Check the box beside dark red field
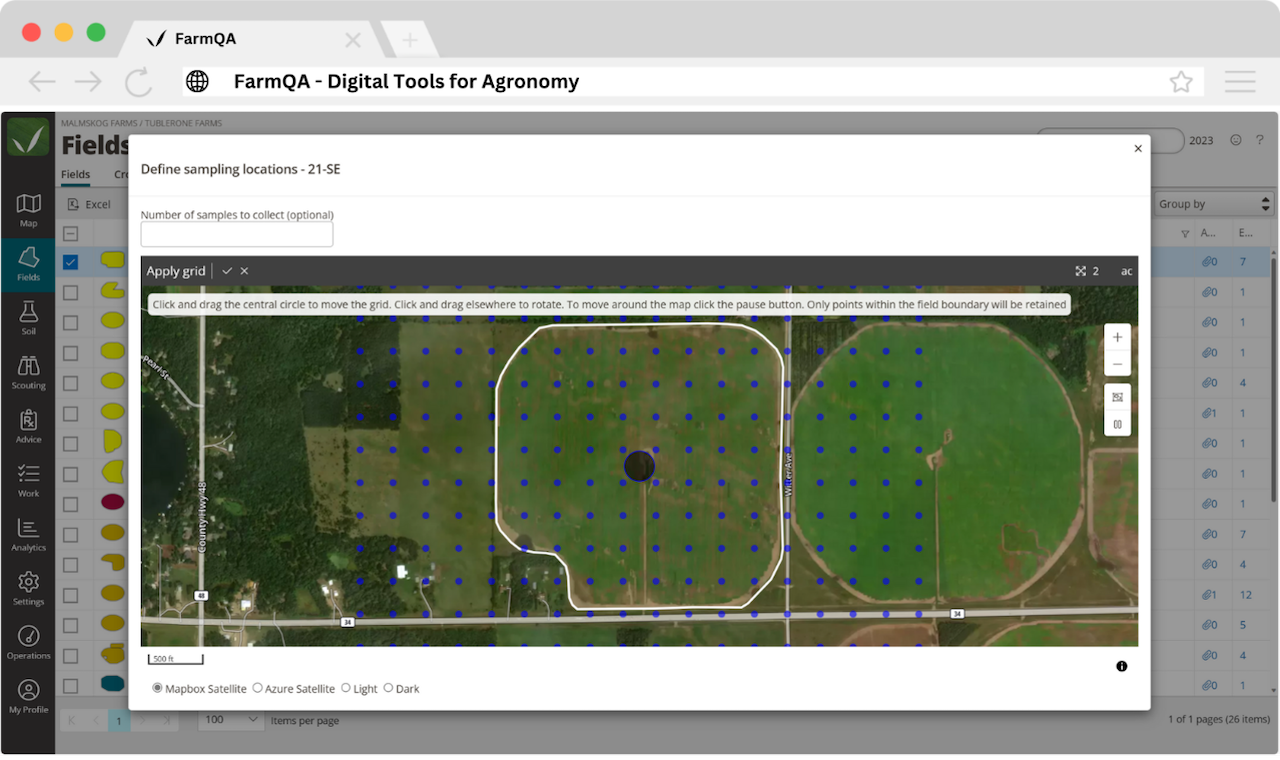The width and height of the screenshot is (1280, 760). (71, 503)
